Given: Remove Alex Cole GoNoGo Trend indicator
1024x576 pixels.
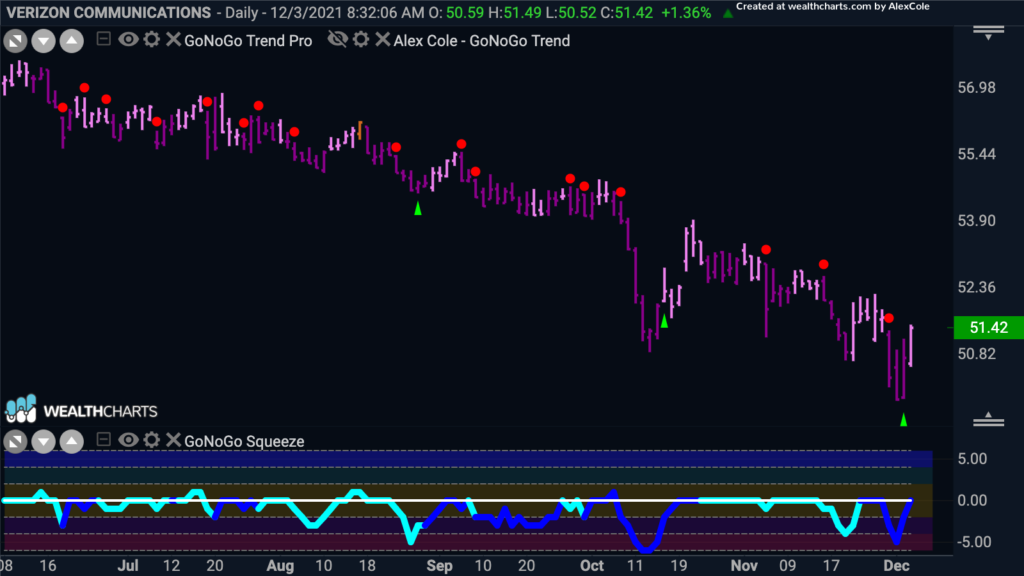Looking at the screenshot, I should 383,39.
